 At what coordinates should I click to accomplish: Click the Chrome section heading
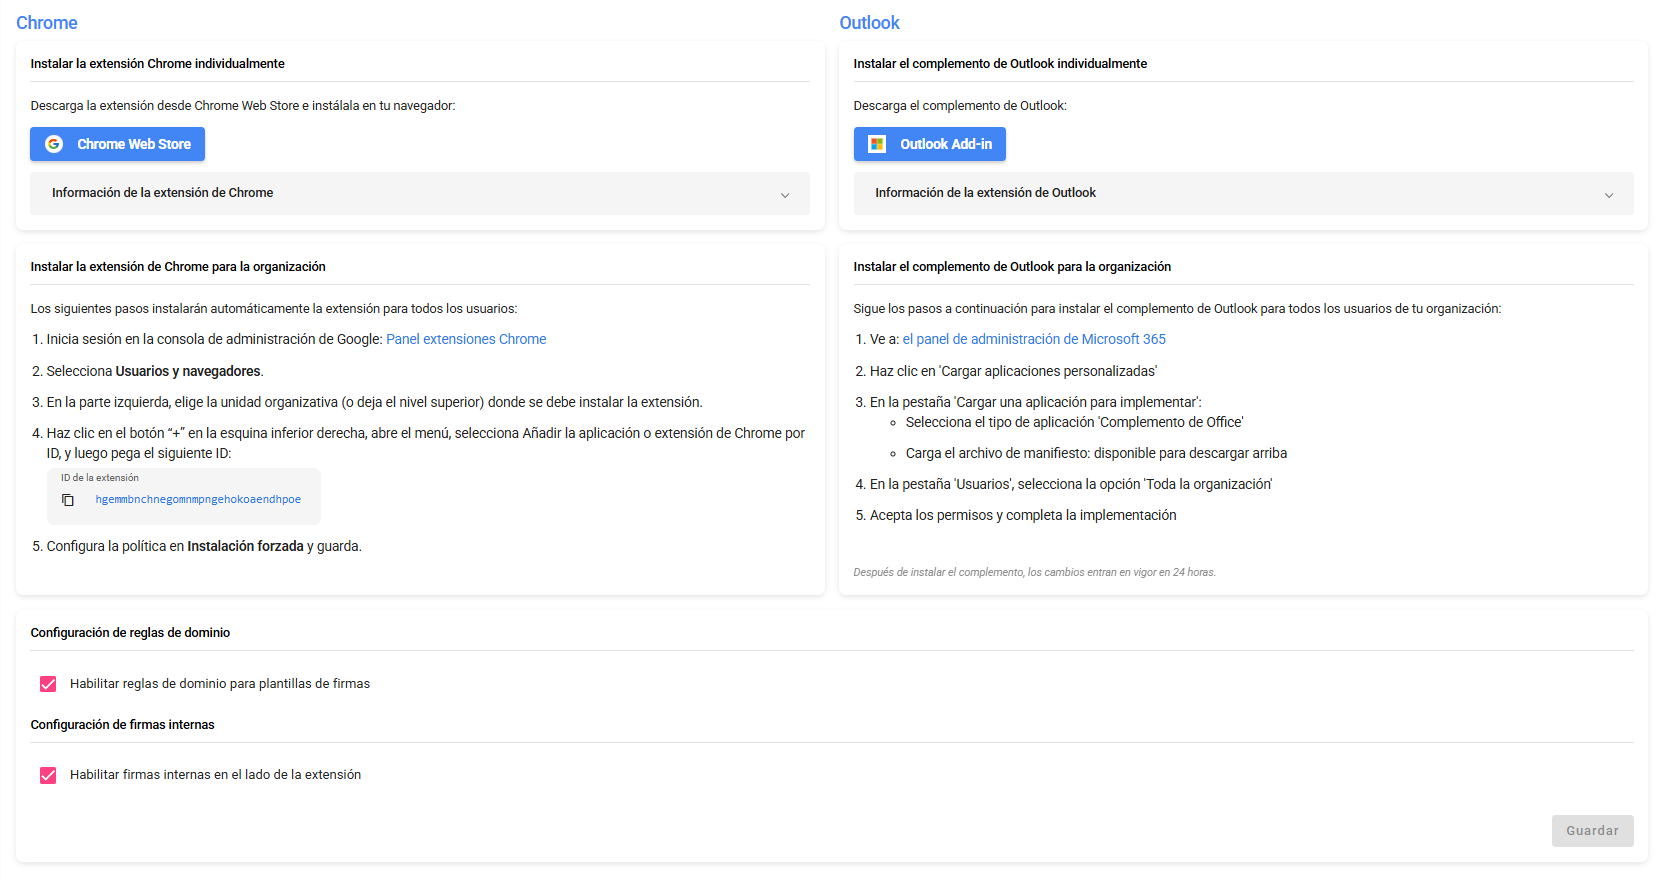coord(47,23)
